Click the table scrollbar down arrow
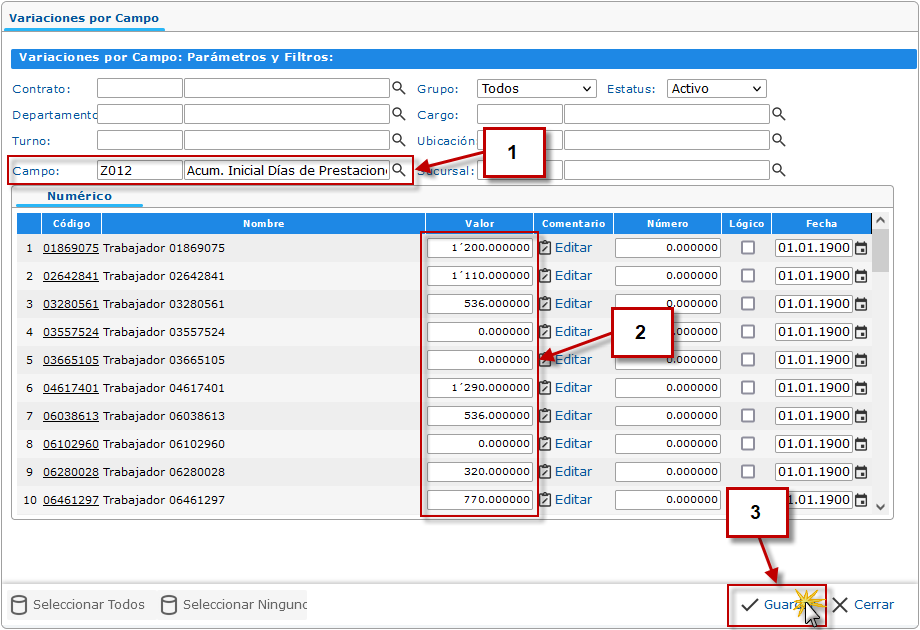Screen dimensions: 920x630 pos(880,507)
